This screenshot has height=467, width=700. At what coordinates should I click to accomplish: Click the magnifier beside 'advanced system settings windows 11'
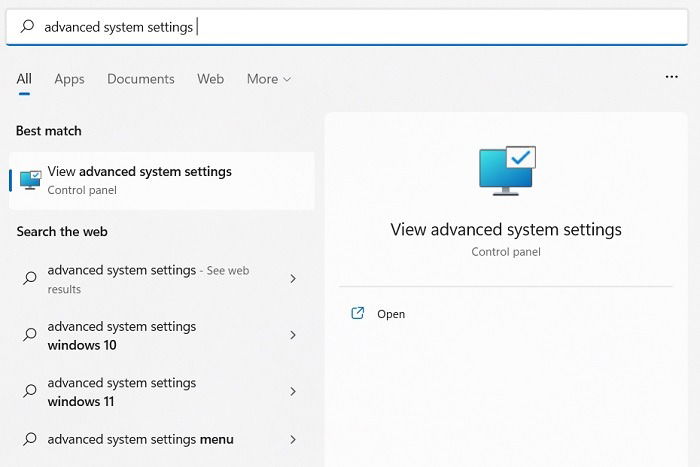pos(30,391)
